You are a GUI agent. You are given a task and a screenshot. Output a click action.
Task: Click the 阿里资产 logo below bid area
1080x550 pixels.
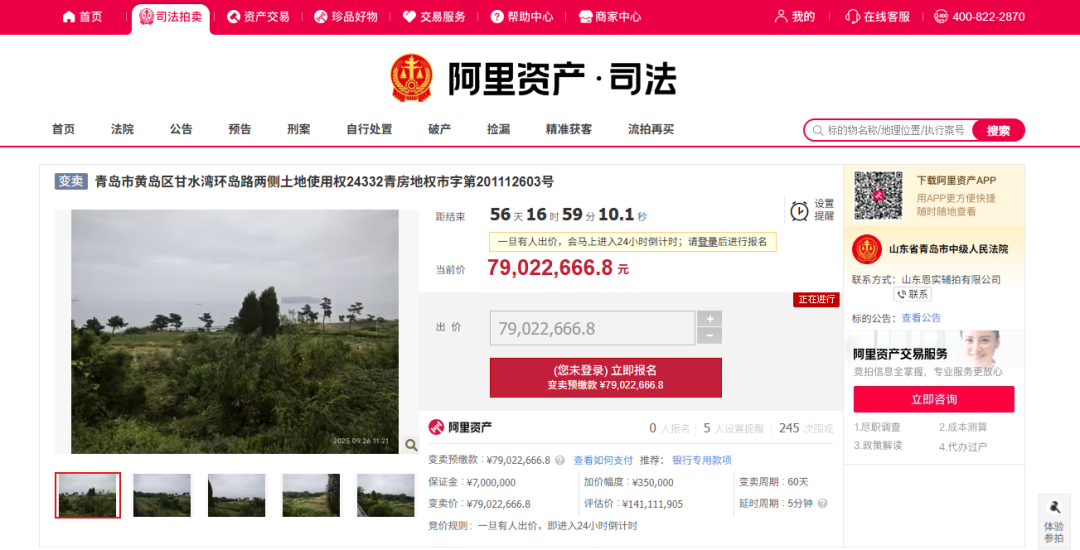460,427
